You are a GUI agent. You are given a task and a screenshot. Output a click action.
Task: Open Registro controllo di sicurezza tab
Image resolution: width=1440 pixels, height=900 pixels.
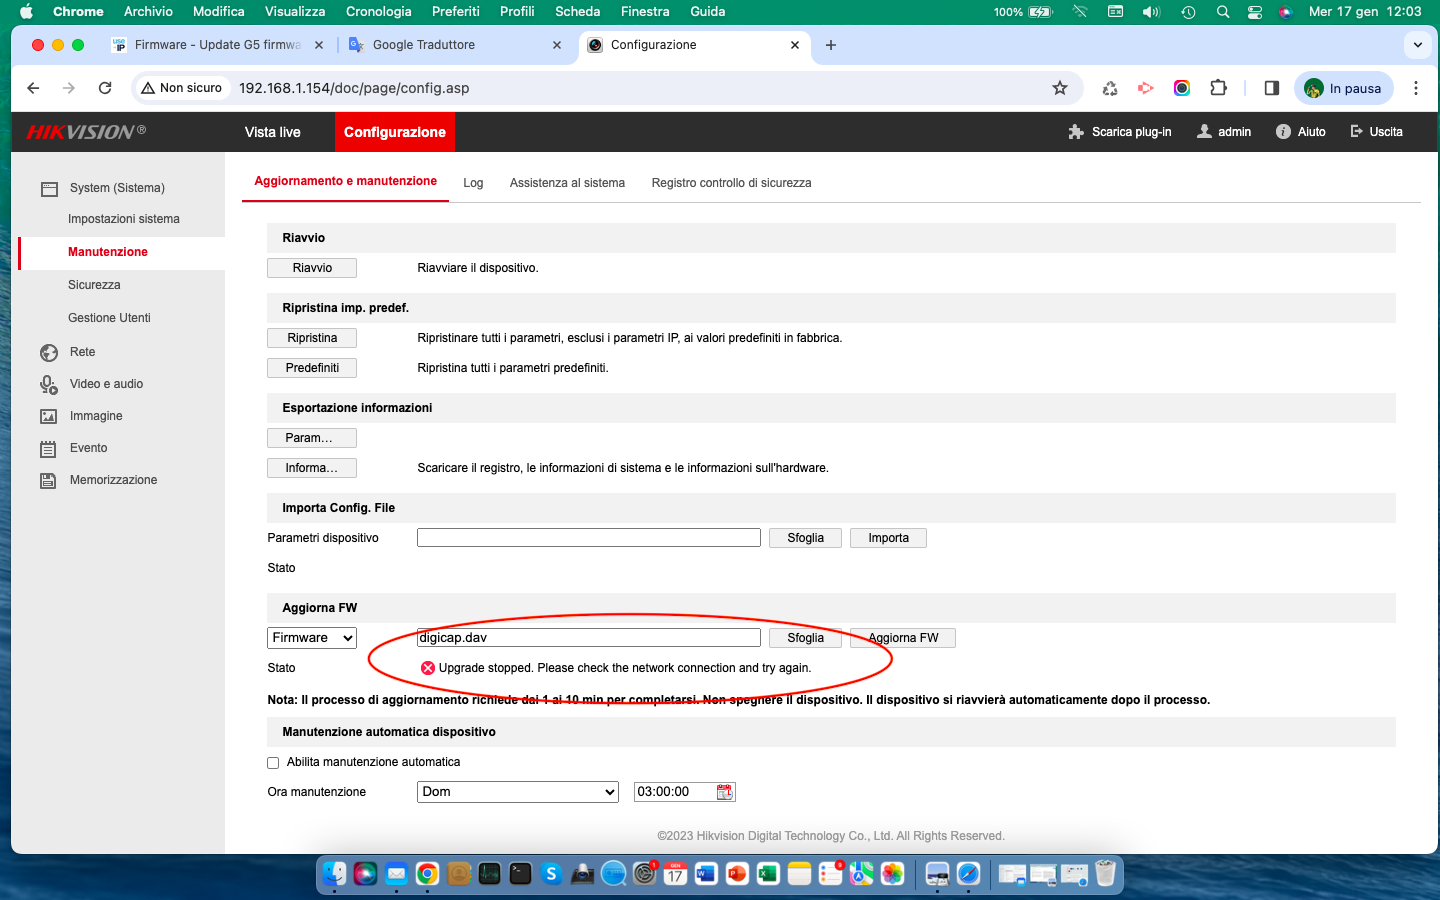[x=731, y=183]
